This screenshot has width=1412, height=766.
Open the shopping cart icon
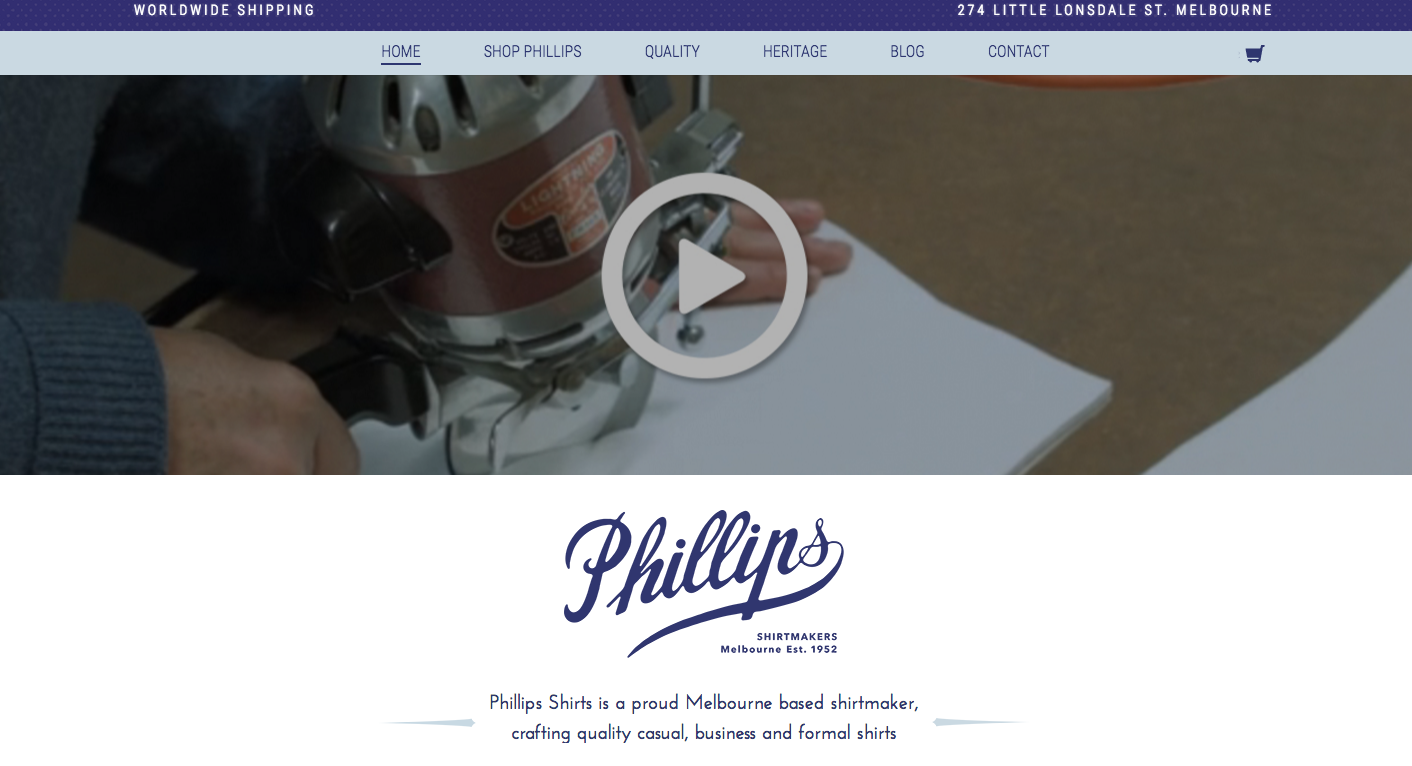tap(1255, 53)
